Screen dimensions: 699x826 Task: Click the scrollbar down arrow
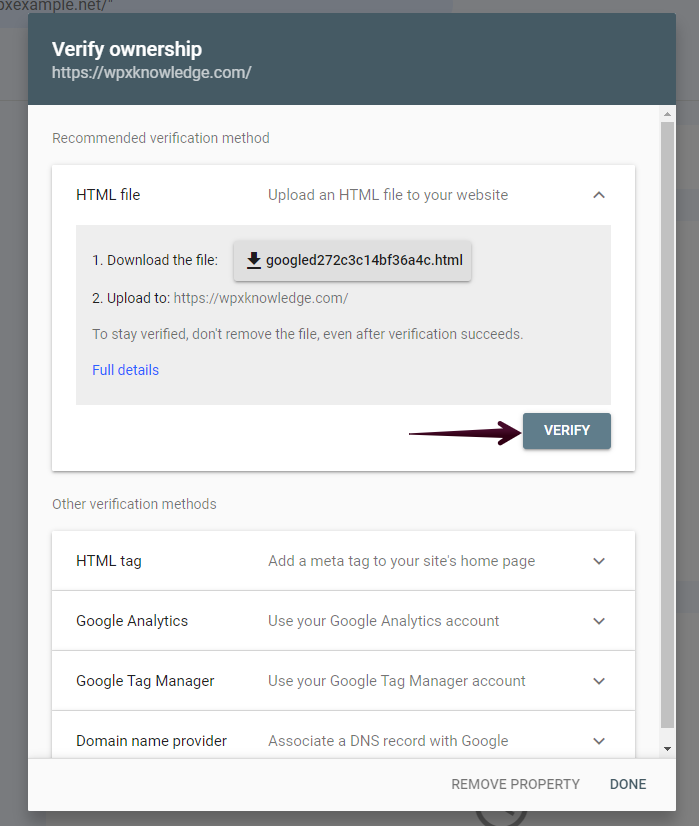(667, 749)
